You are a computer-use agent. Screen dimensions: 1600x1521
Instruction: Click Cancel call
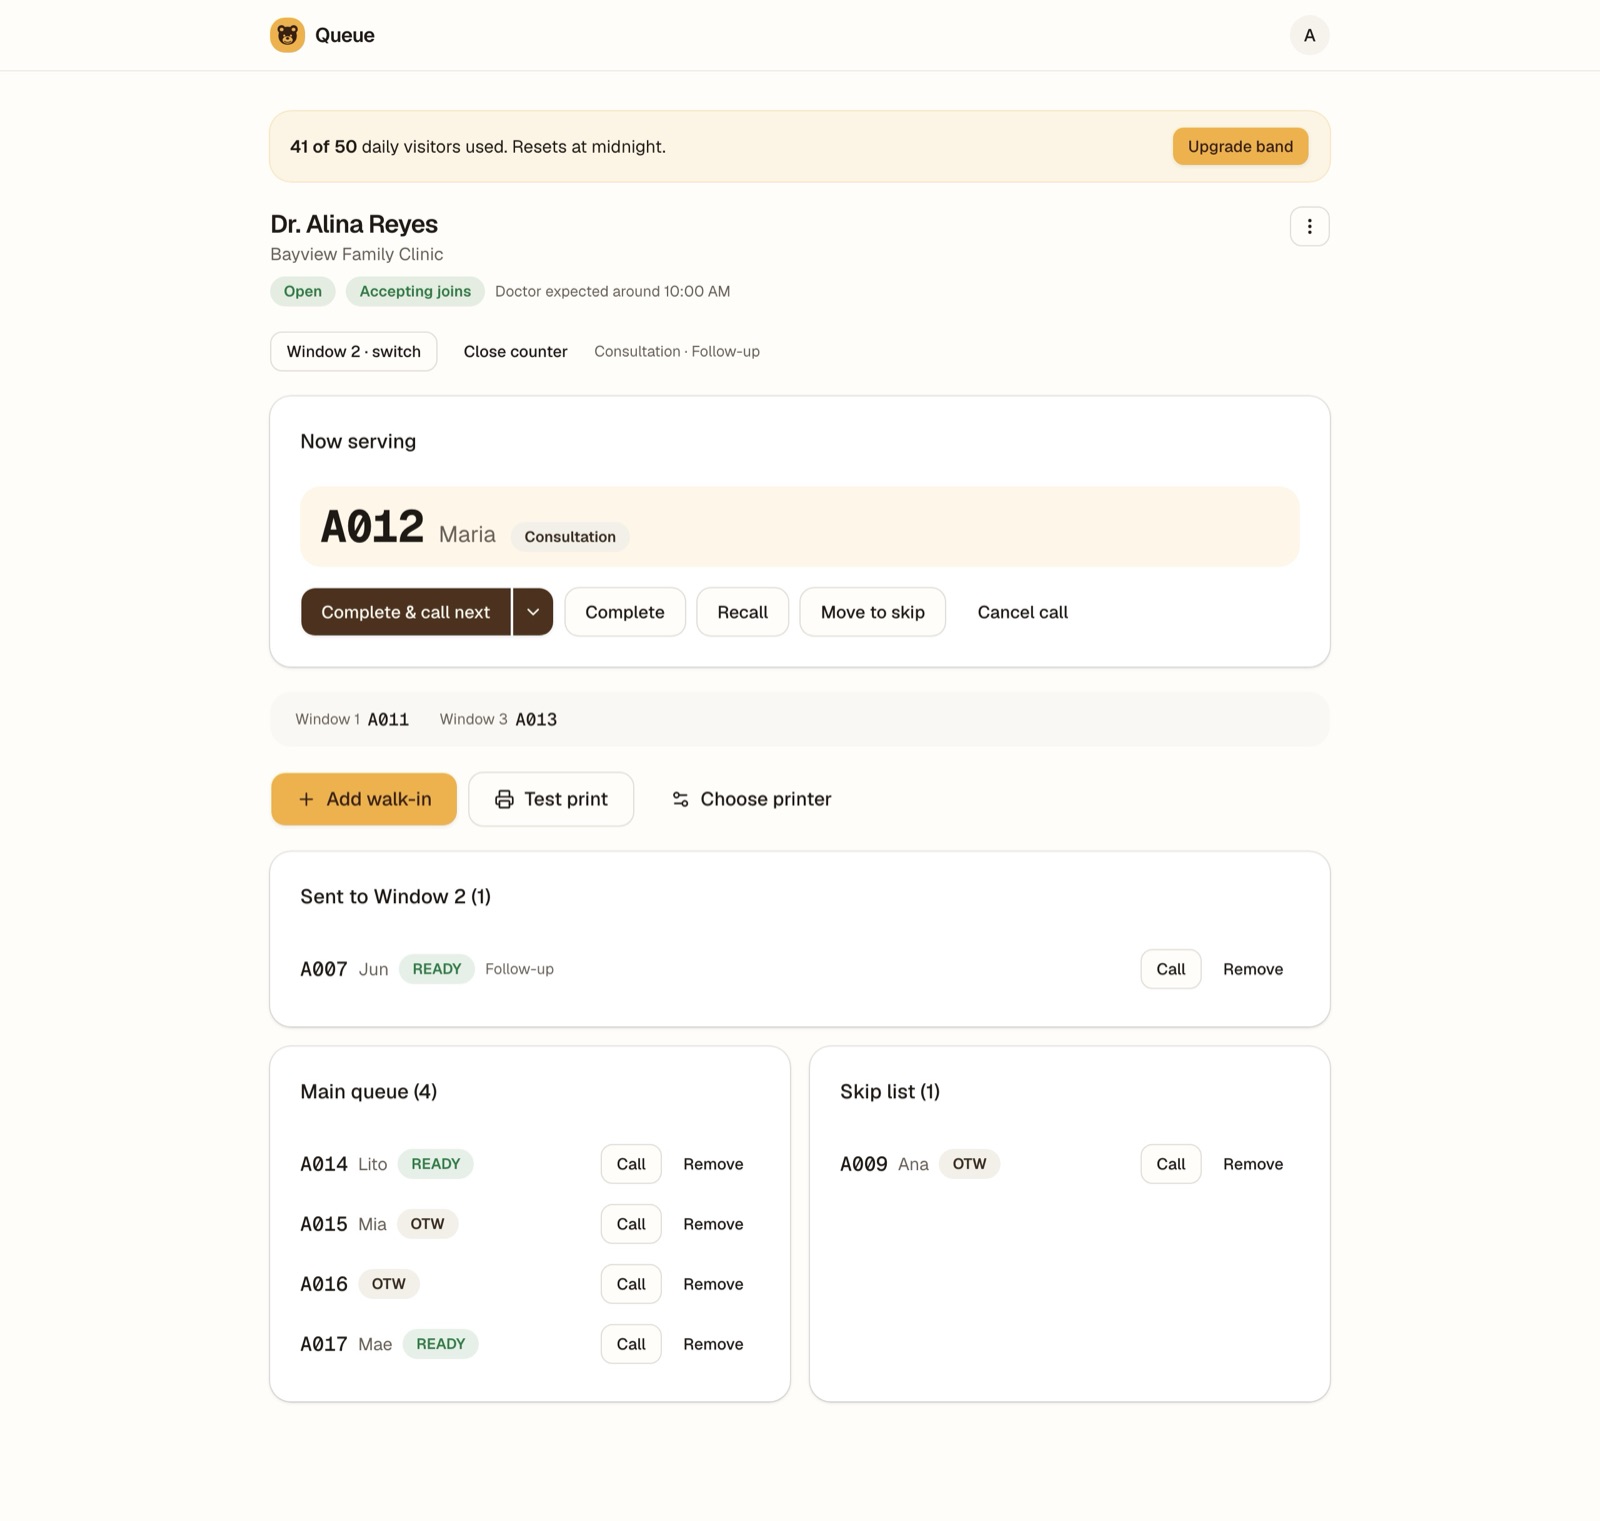click(1022, 612)
